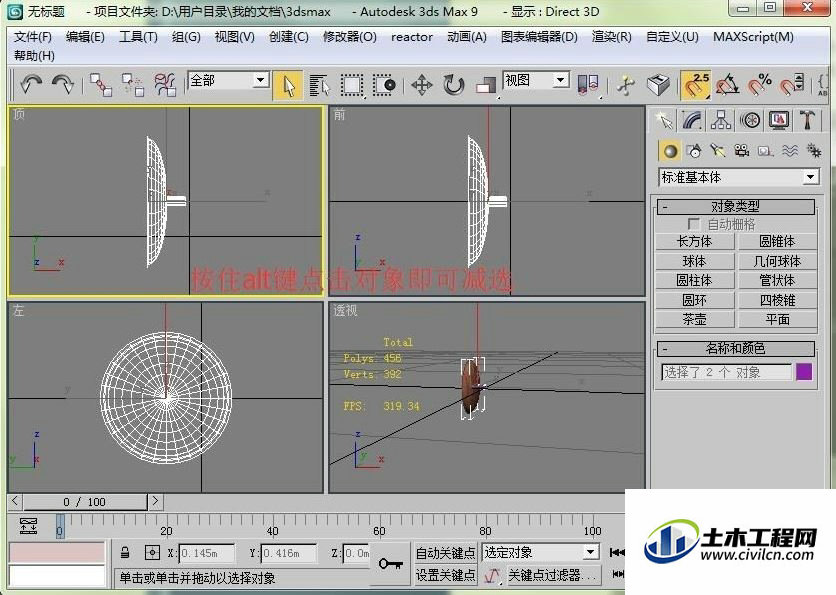Select the Select and Link tool
Screen dimensions: 836x595
tap(101, 85)
